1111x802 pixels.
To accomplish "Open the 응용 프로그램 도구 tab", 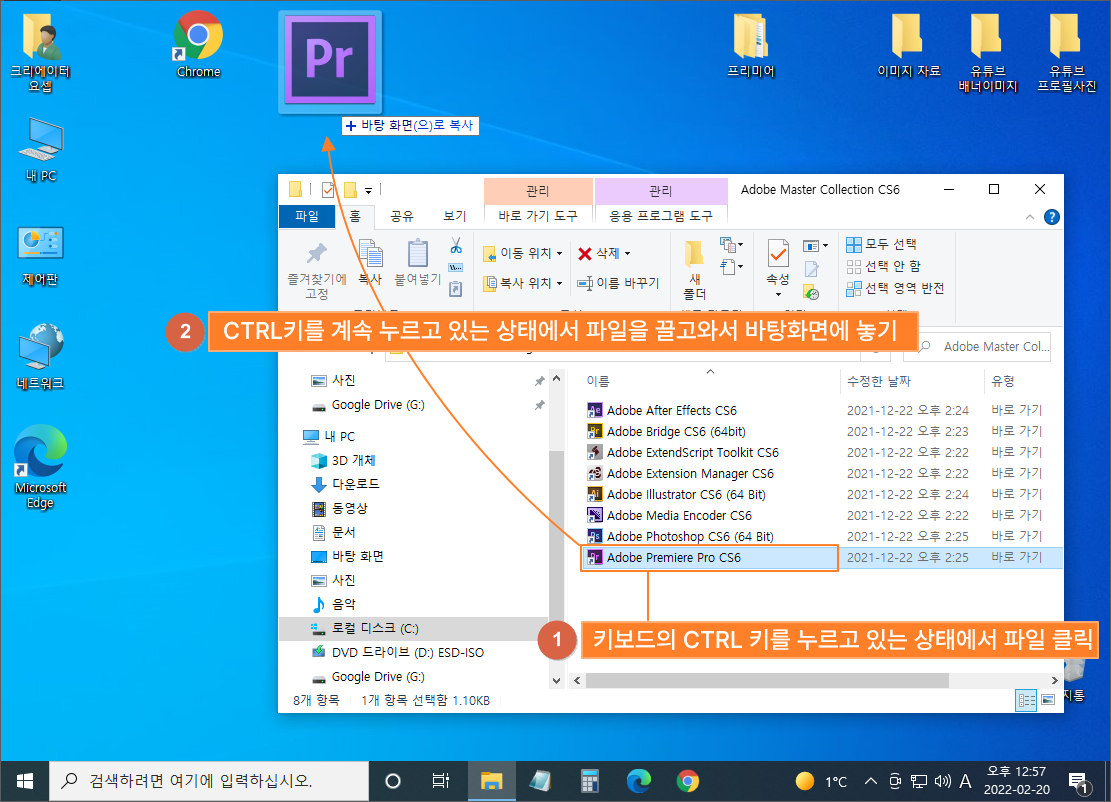I will [x=660, y=216].
